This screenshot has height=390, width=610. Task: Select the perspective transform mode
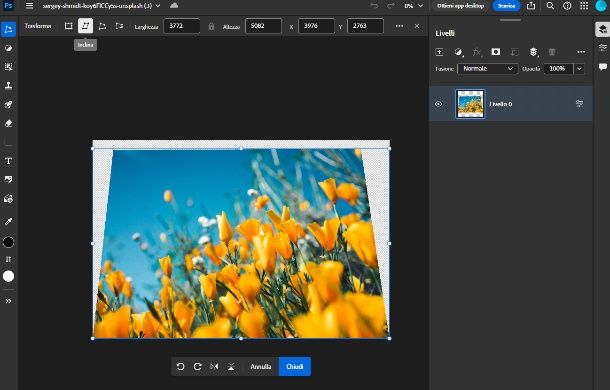[x=119, y=26]
